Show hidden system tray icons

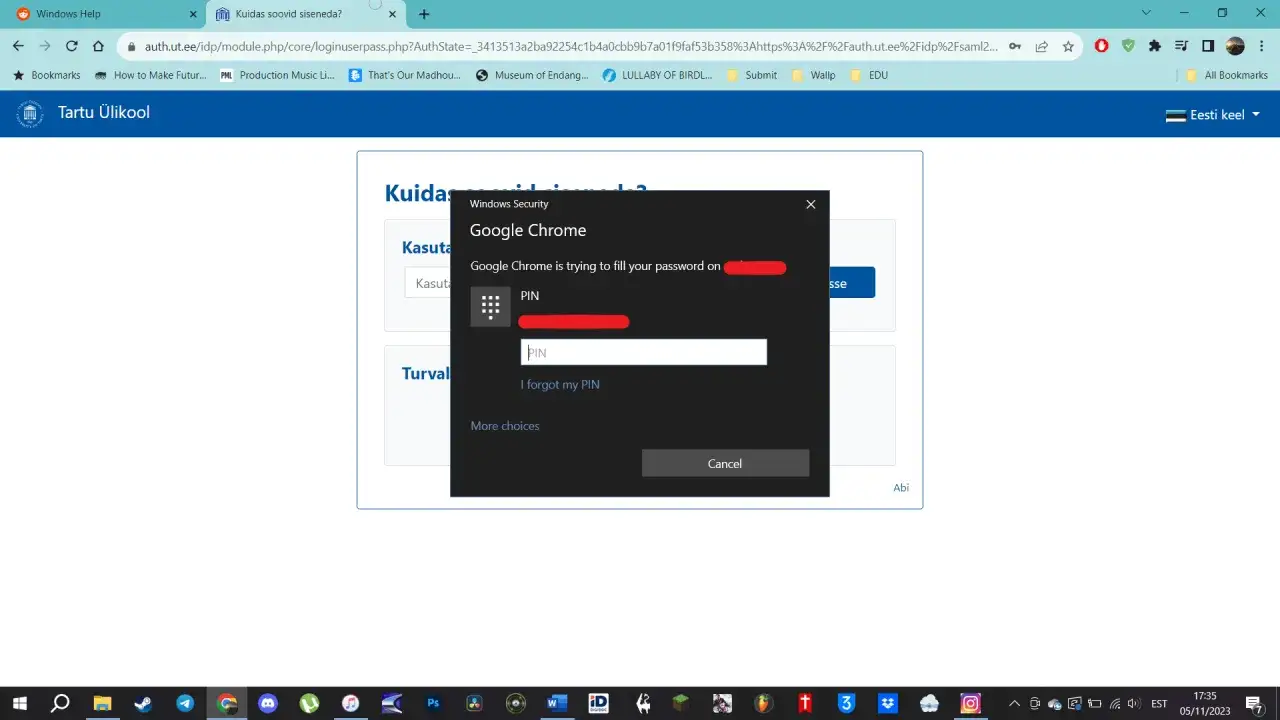(1014, 703)
